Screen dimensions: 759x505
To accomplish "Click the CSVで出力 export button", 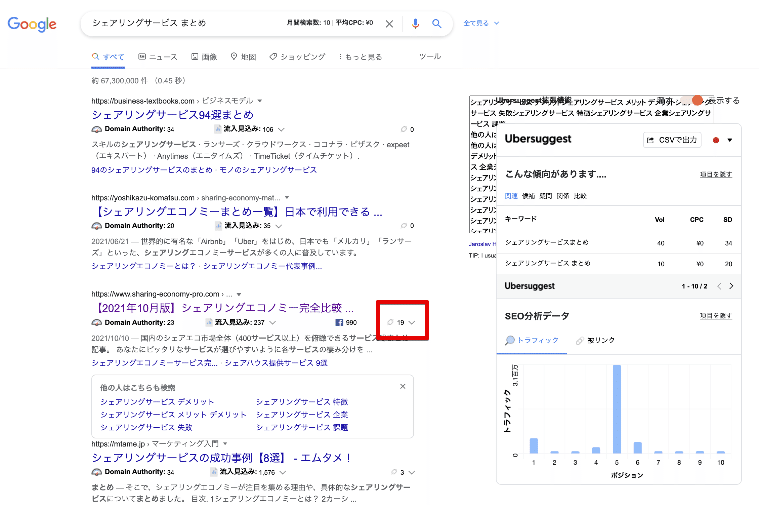I will coord(672,140).
